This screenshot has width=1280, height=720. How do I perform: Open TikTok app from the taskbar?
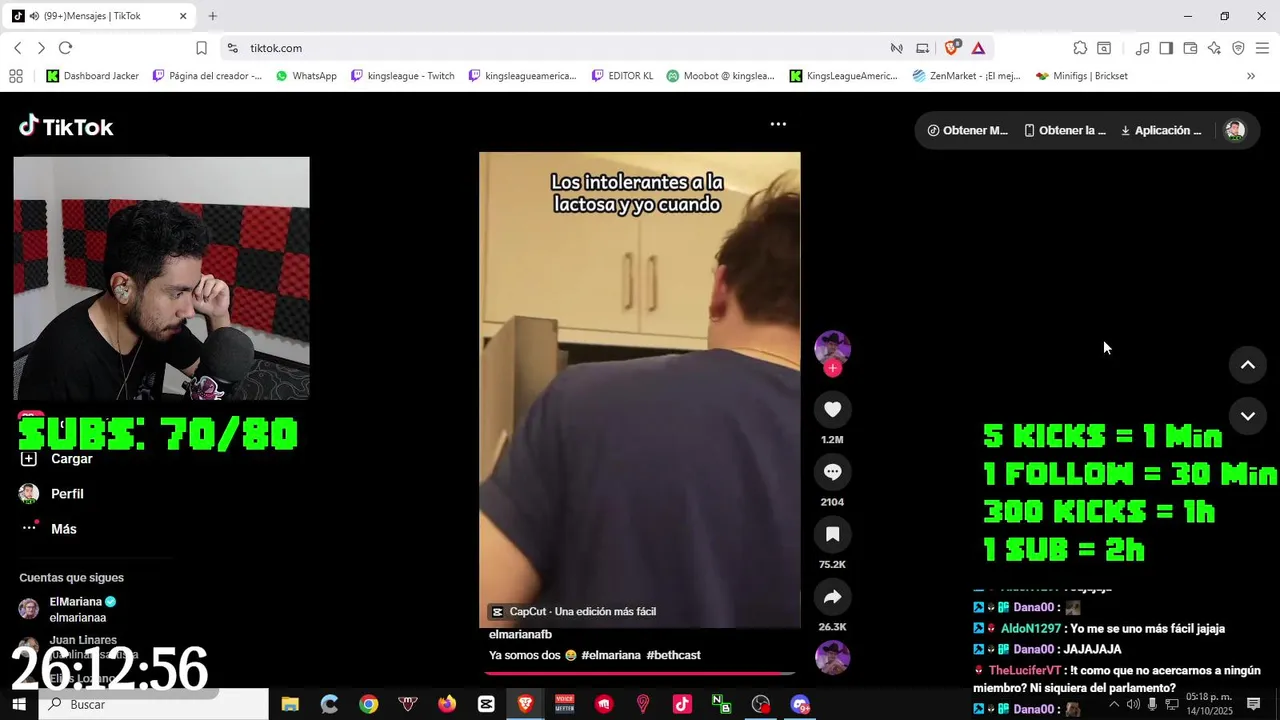(x=682, y=705)
